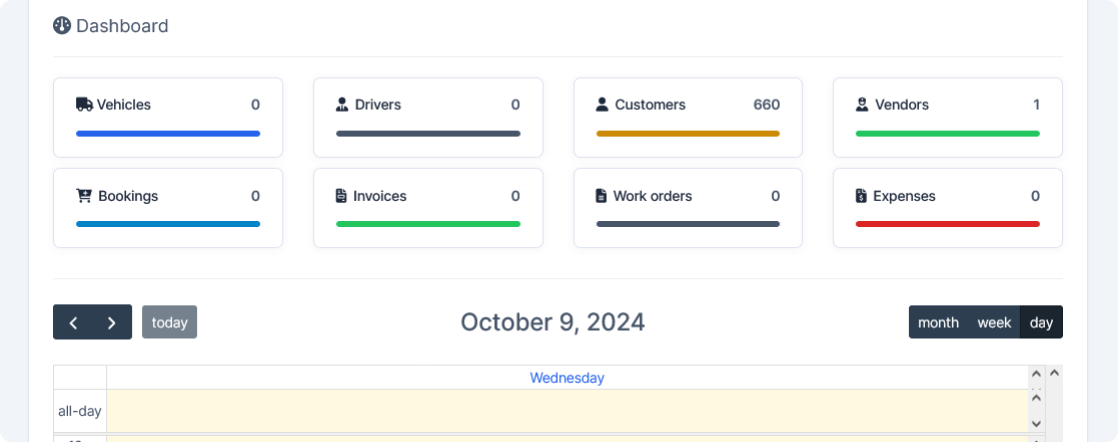Click the Dashboard gauge icon
The width and height of the screenshot is (1118, 442).
[x=62, y=26]
